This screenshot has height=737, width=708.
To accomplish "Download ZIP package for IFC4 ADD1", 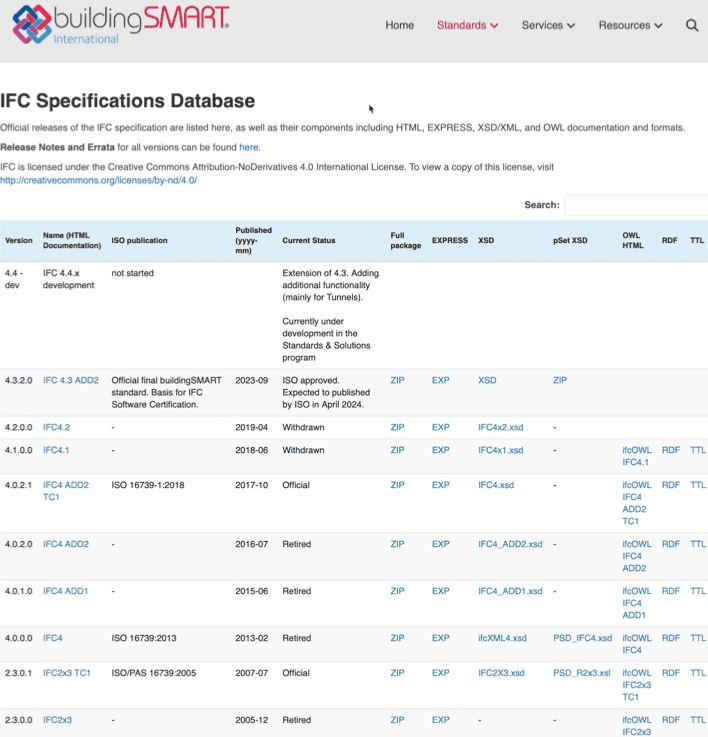I will 397,591.
